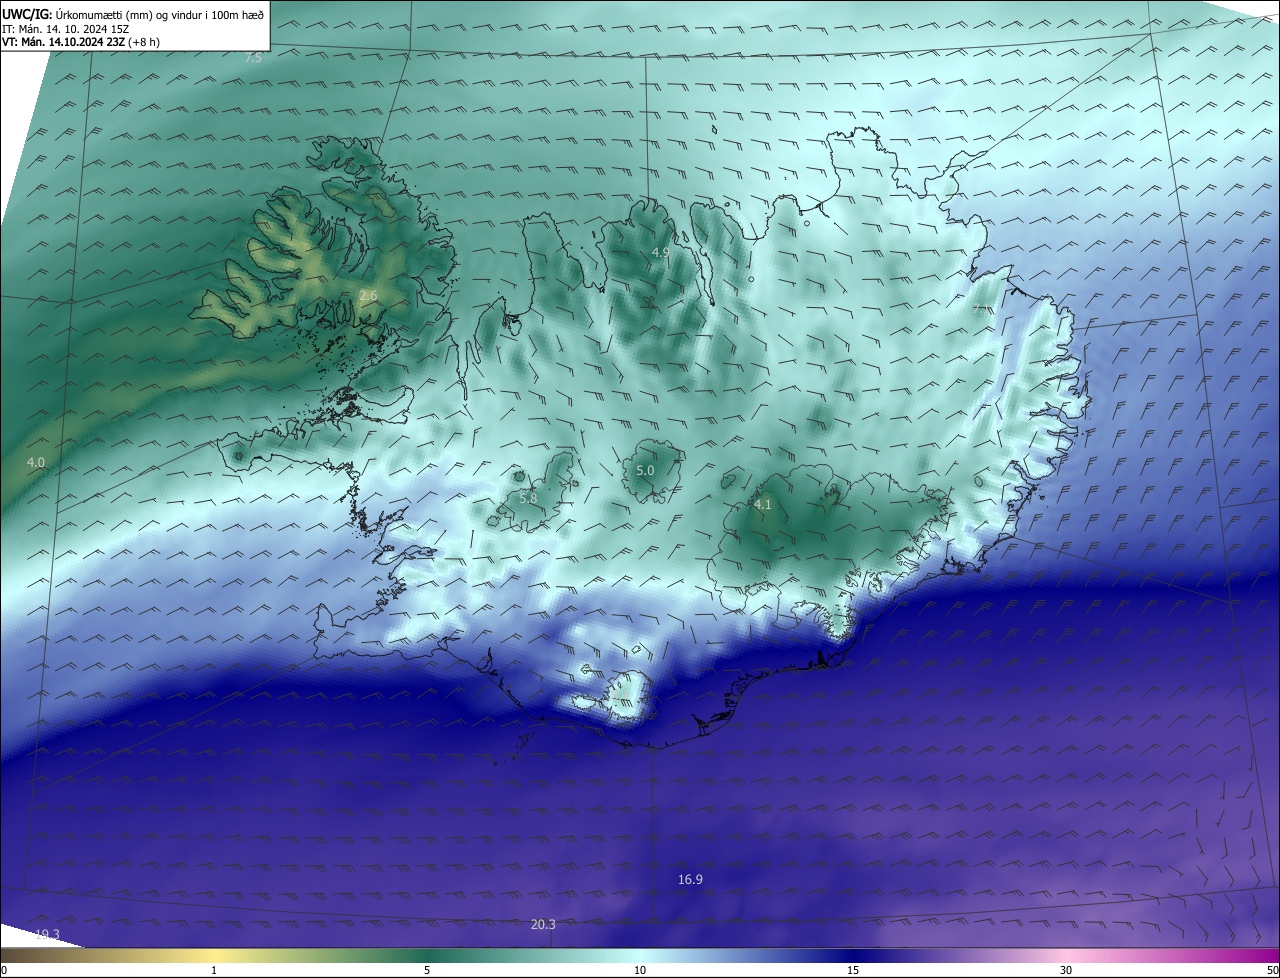Click the 16.9 value label south of Iceland
The image size is (1280, 978).
[x=690, y=879]
